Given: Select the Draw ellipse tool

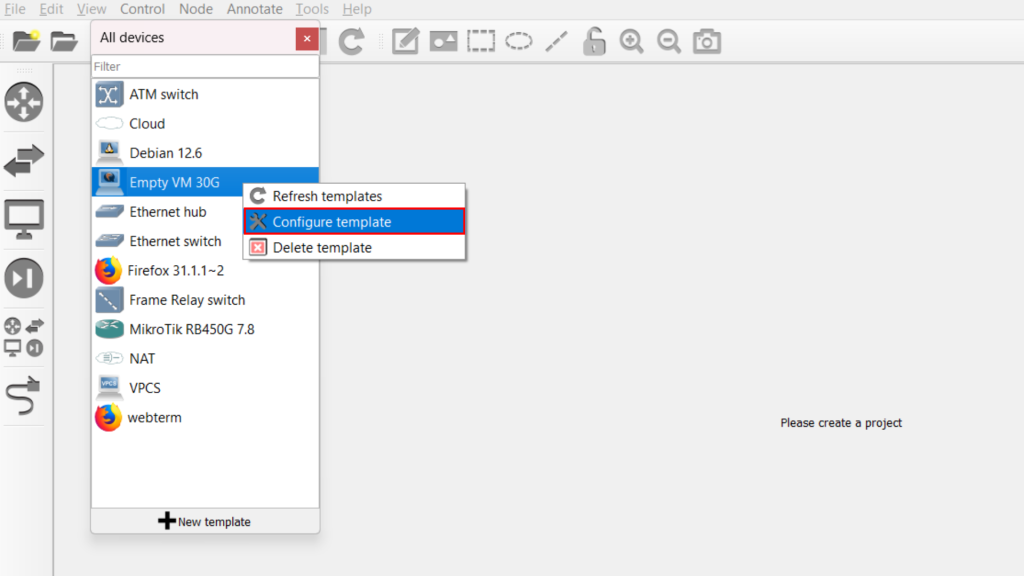Looking at the screenshot, I should [x=519, y=41].
